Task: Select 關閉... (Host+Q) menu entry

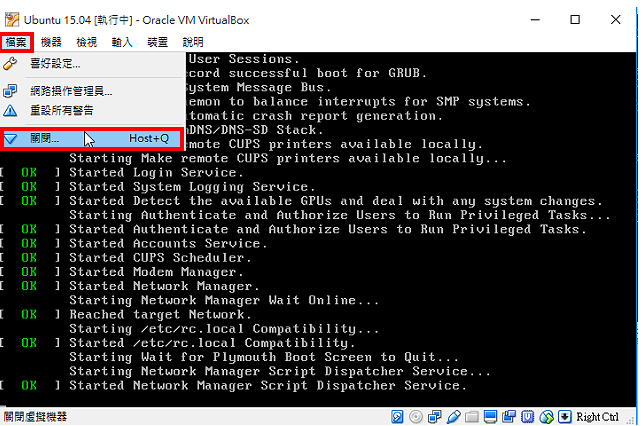Action: 91,139
